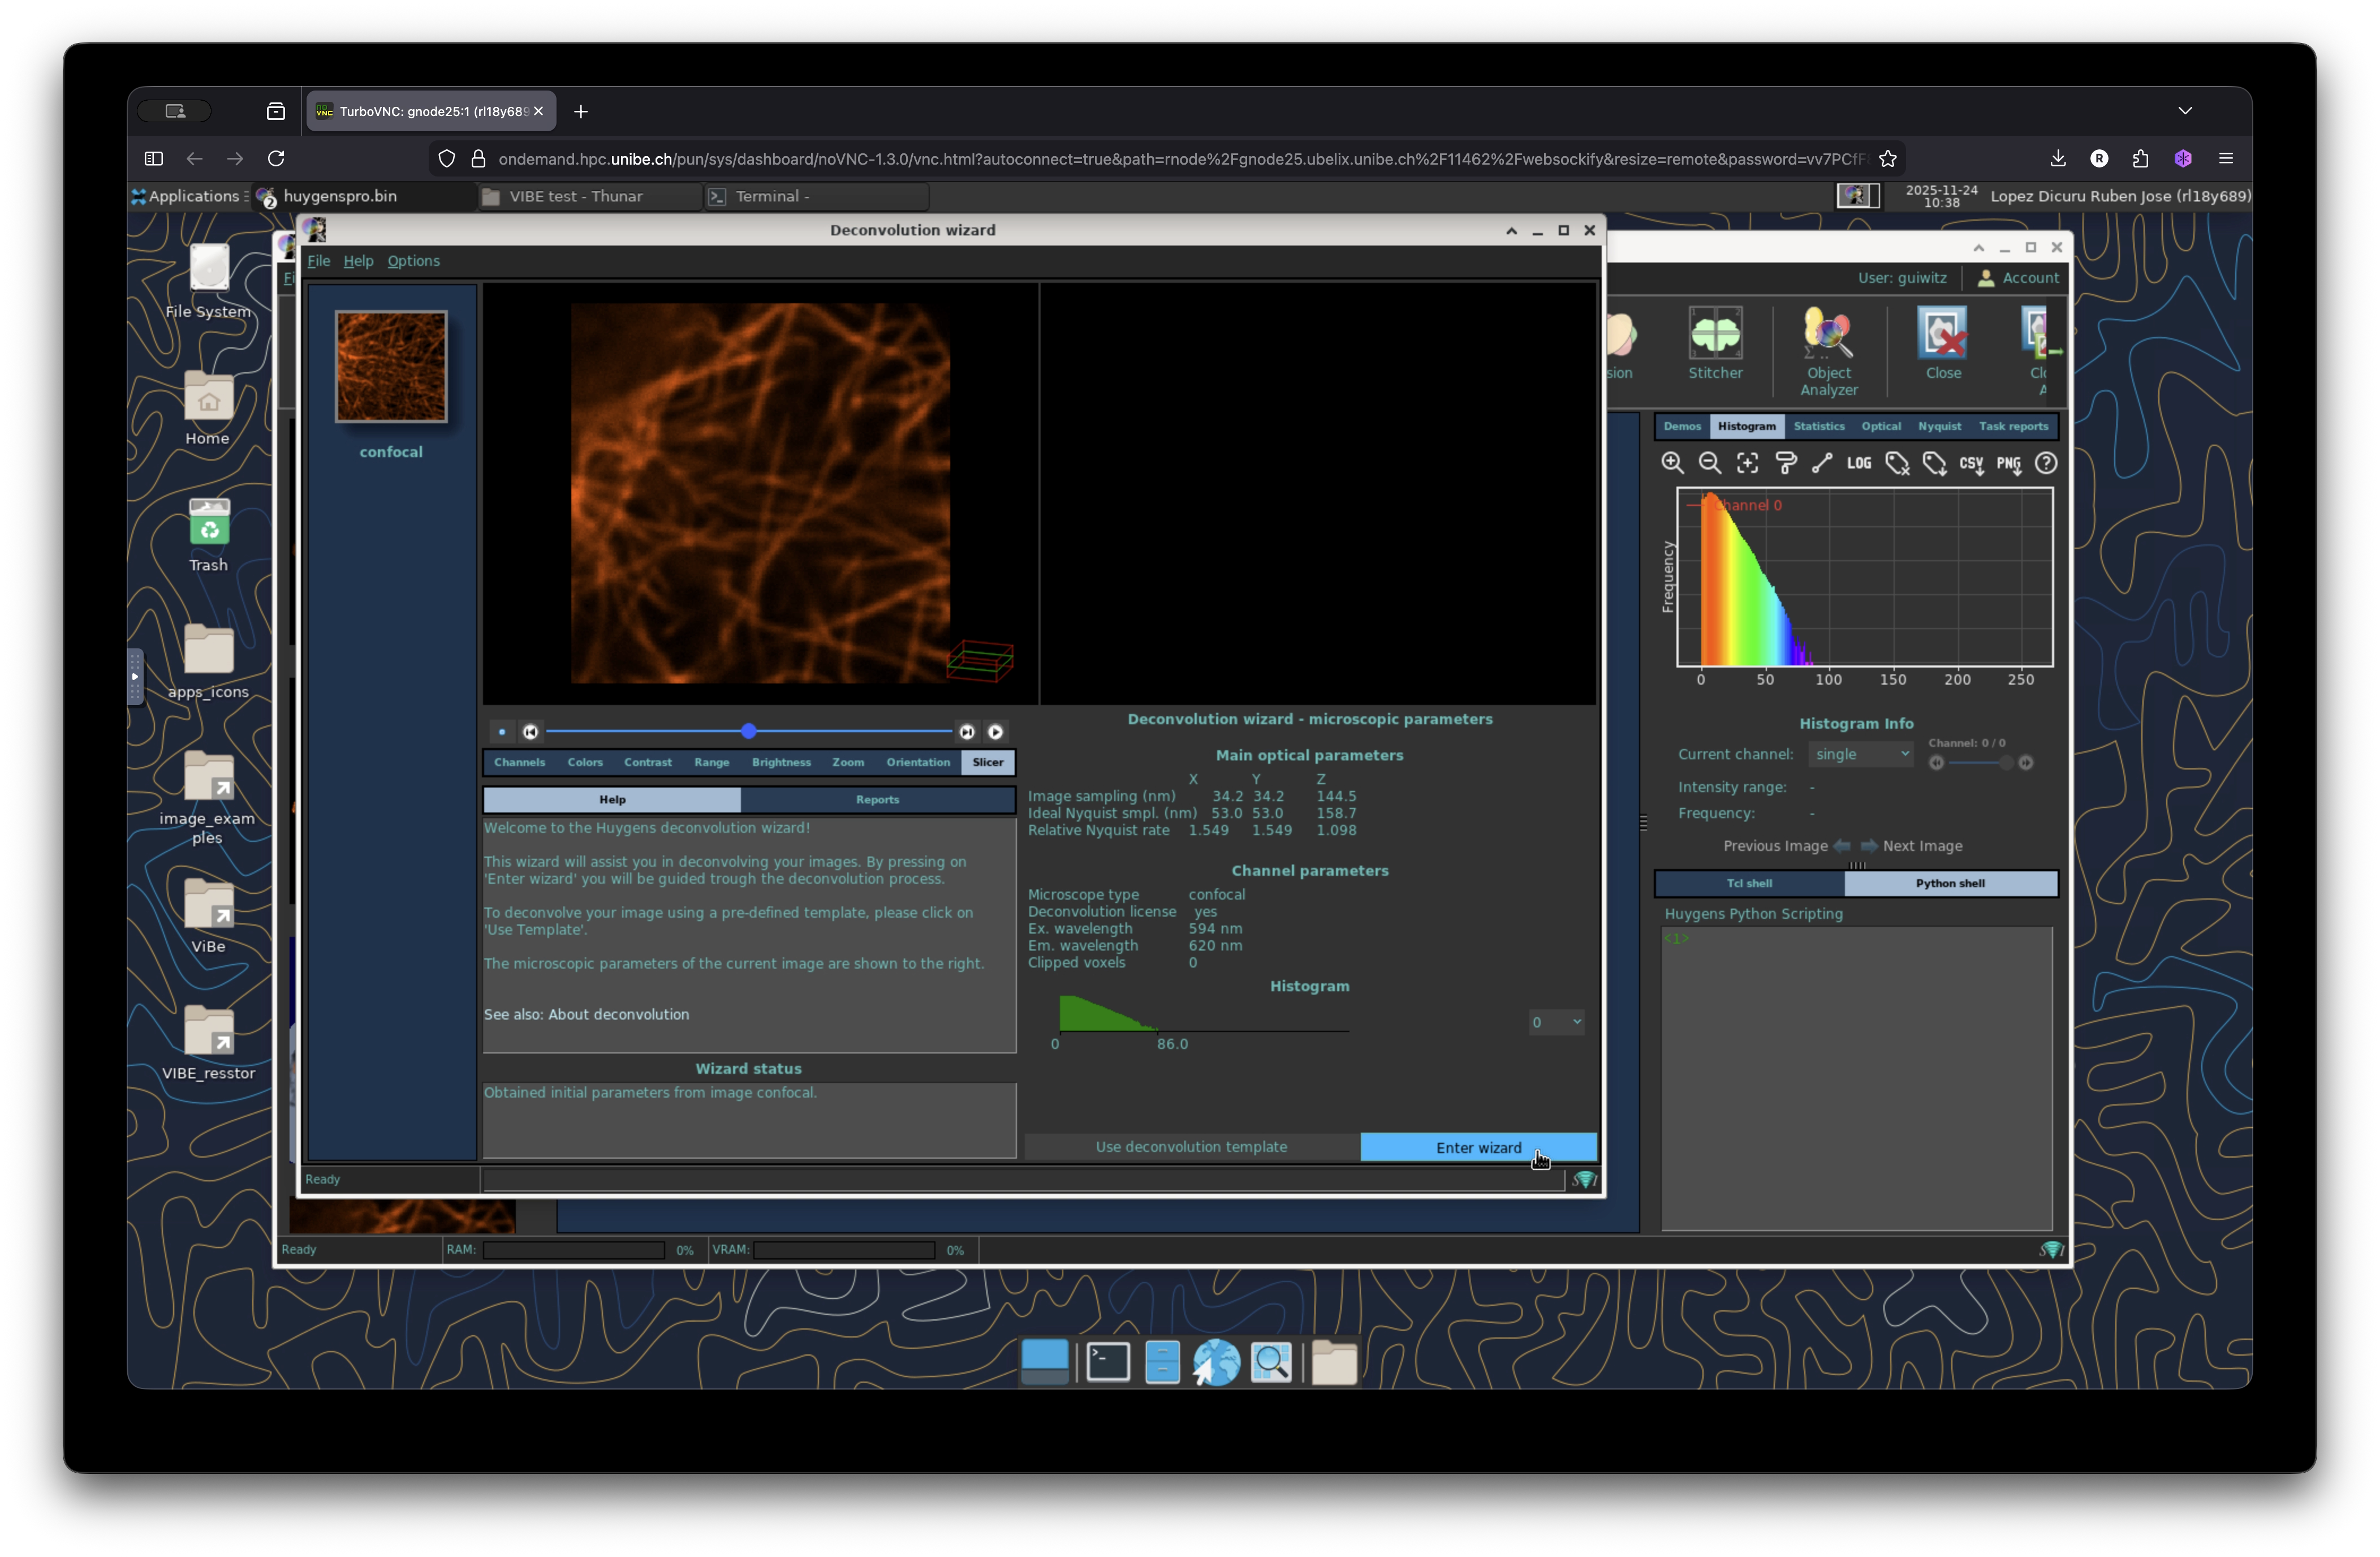Image resolution: width=2380 pixels, height=1557 pixels.
Task: Save histogram as PNG image
Action: [x=2008, y=464]
